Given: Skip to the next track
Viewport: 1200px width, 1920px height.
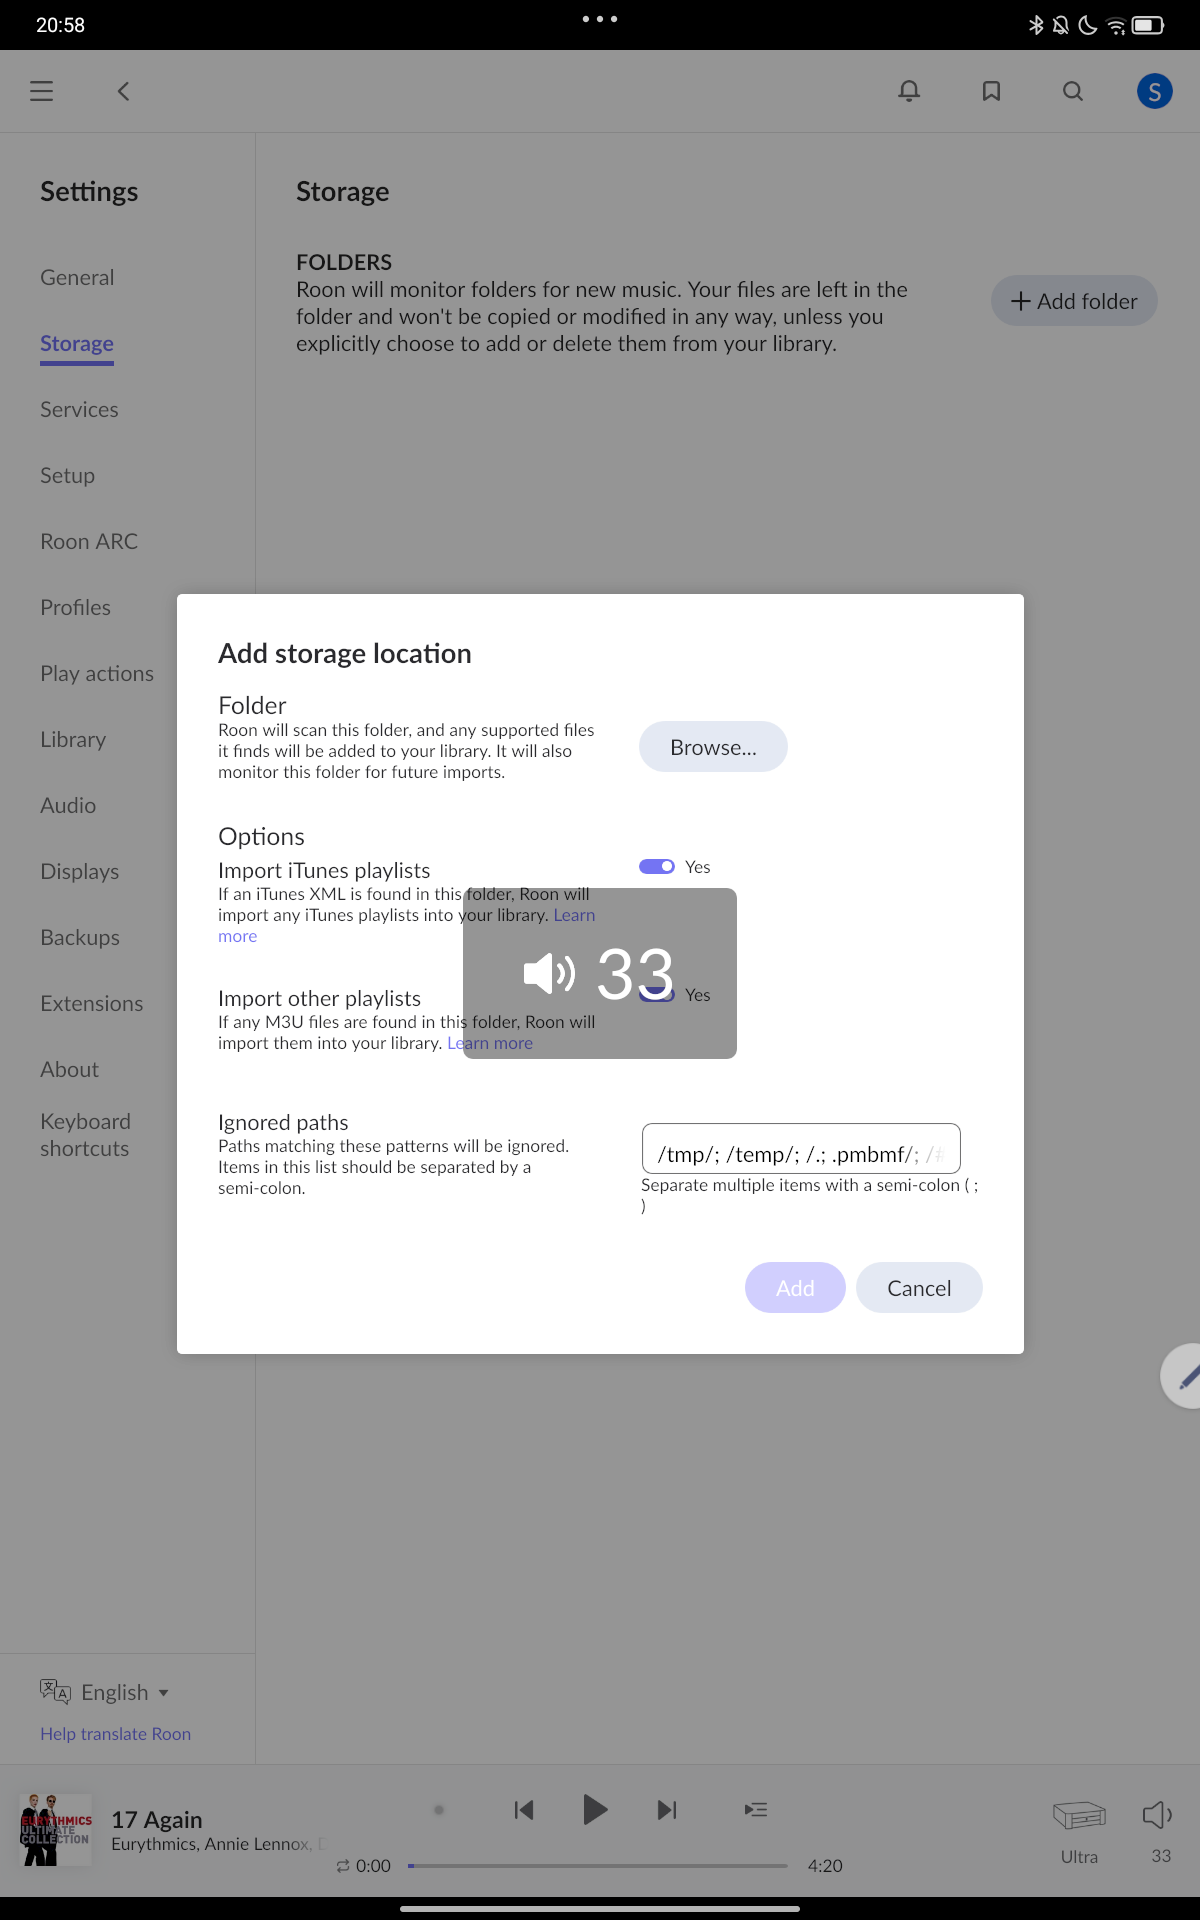Looking at the screenshot, I should [x=667, y=1810].
